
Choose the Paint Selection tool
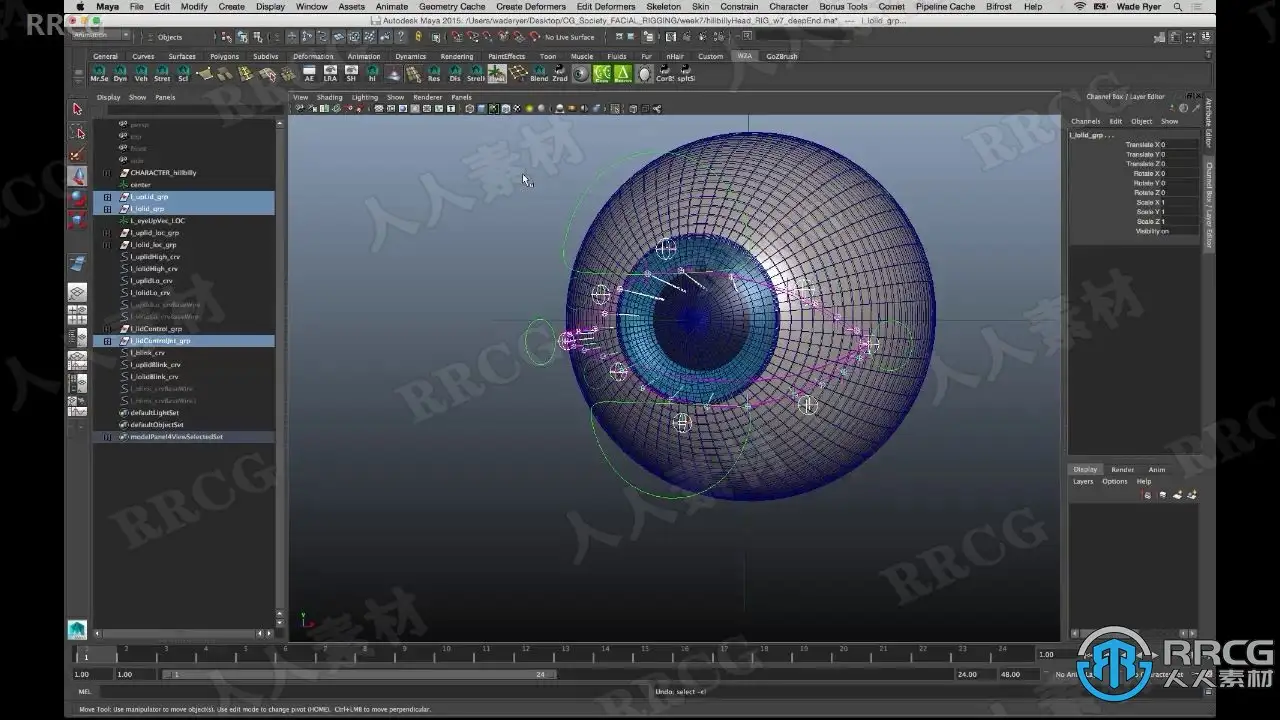(77, 154)
